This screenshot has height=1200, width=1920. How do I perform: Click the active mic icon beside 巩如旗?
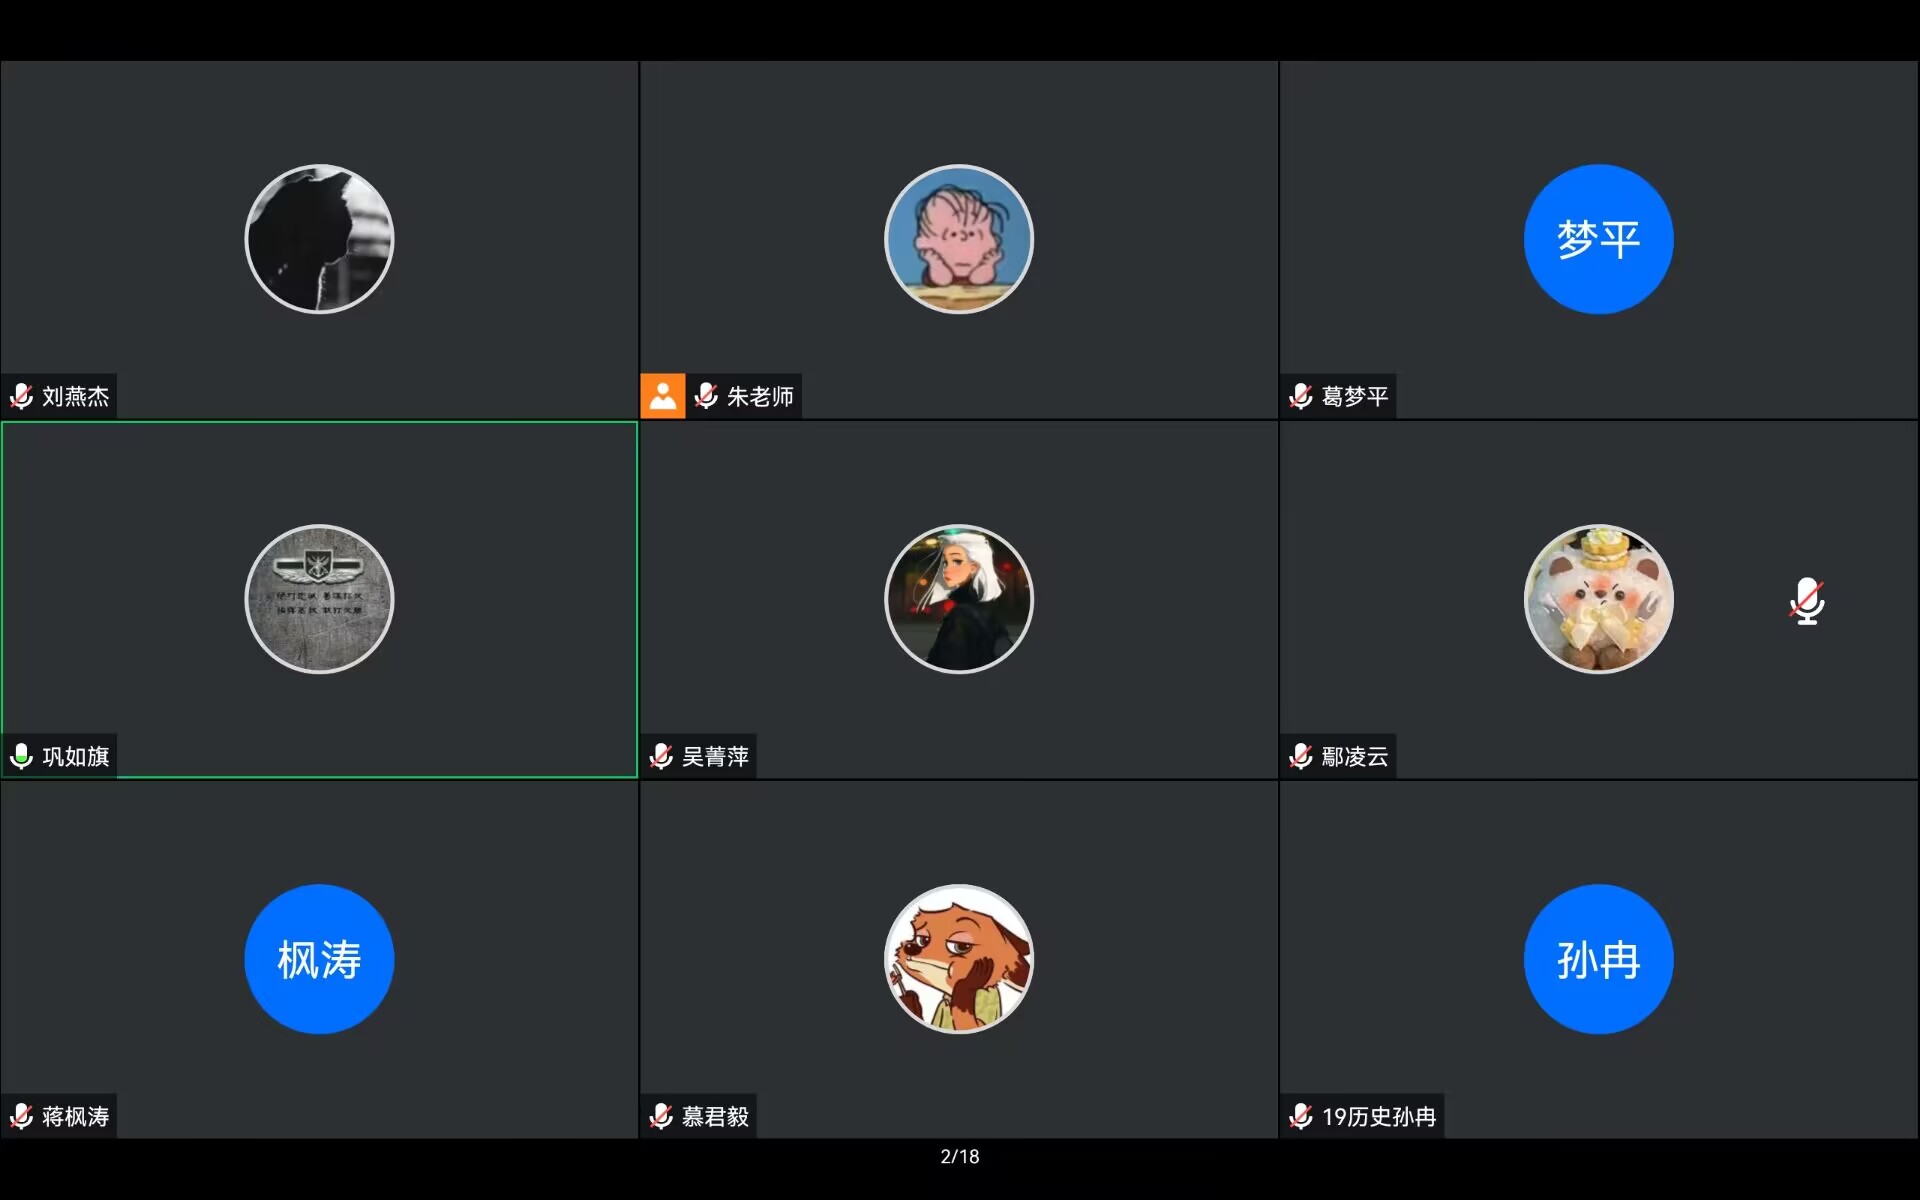point(21,756)
